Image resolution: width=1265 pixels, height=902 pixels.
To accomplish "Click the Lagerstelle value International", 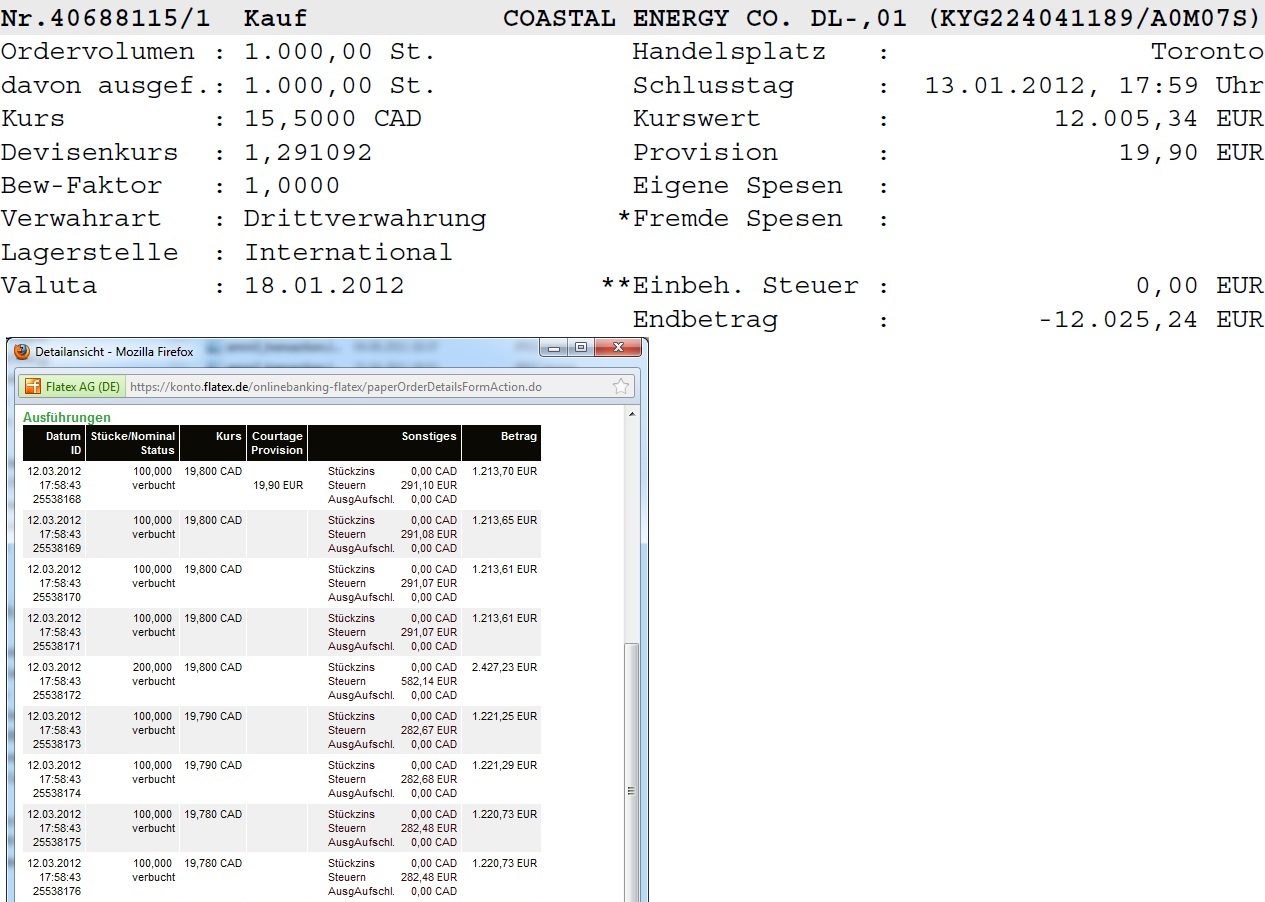I will pyautogui.click(x=348, y=252).
